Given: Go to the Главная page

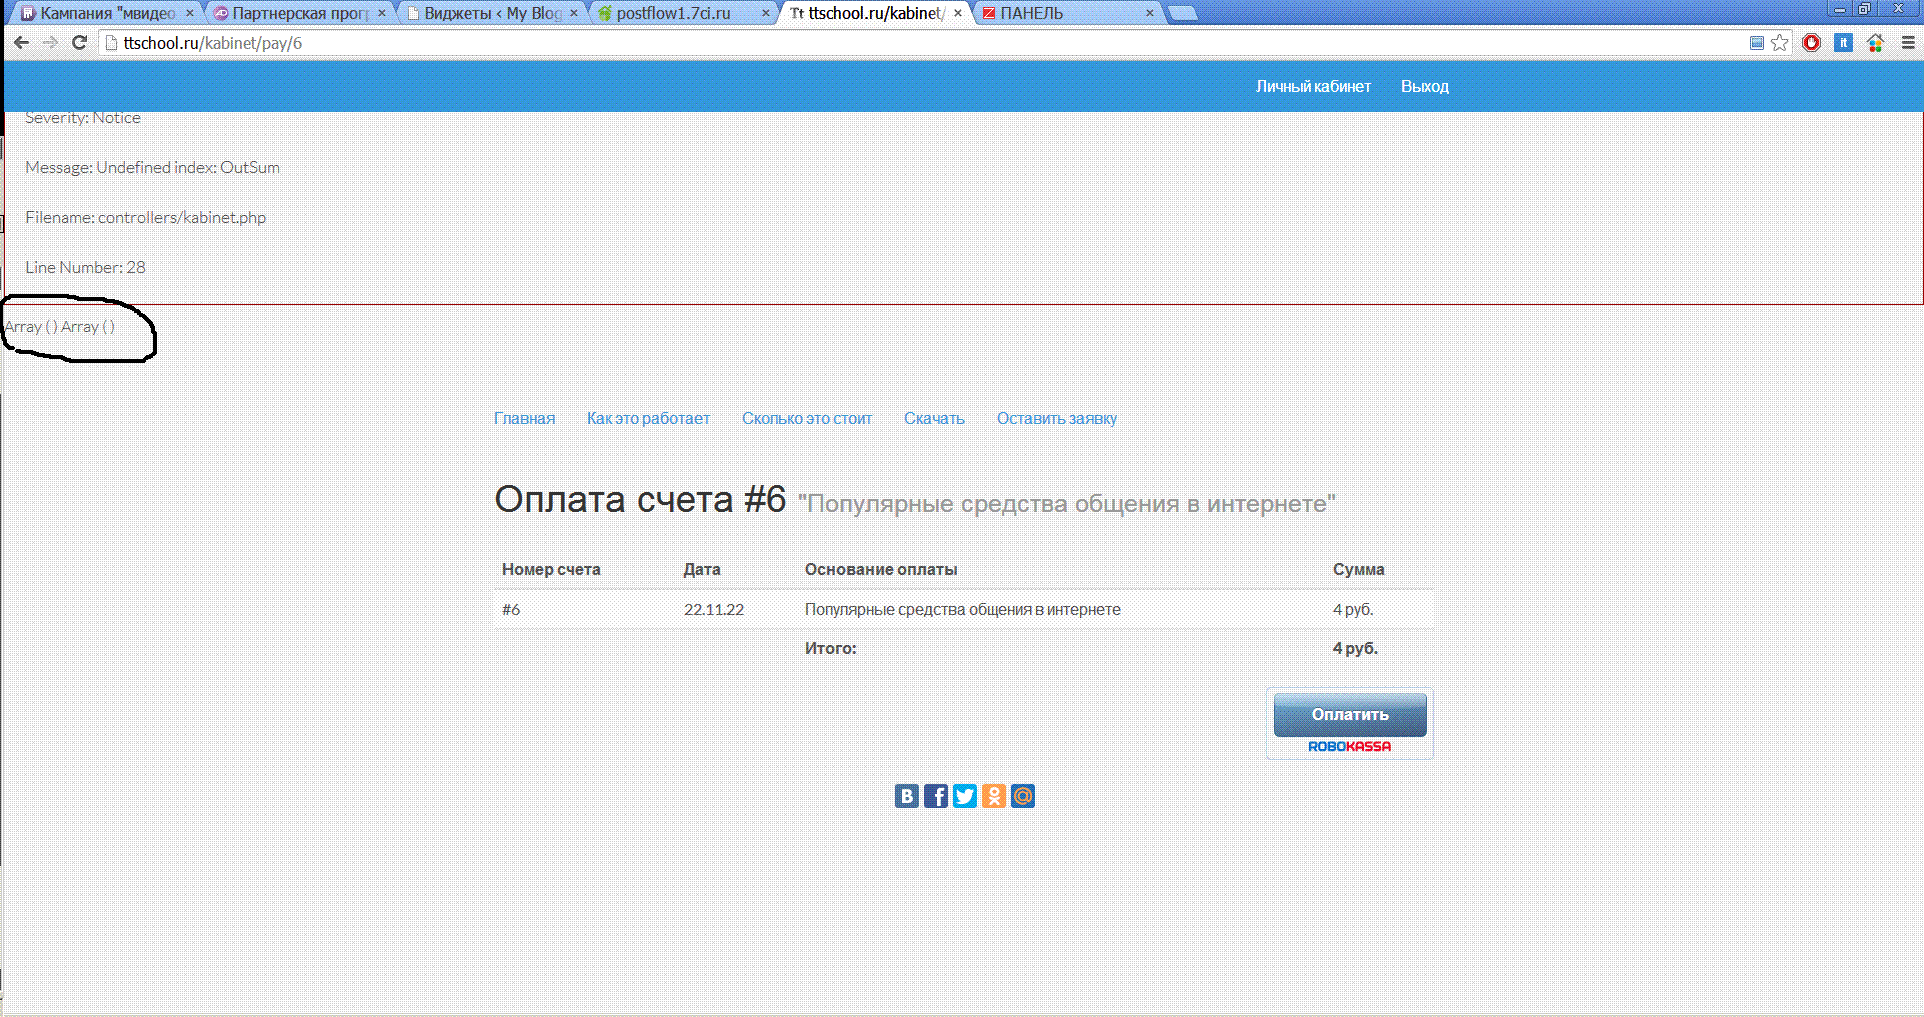Looking at the screenshot, I should pyautogui.click(x=524, y=419).
